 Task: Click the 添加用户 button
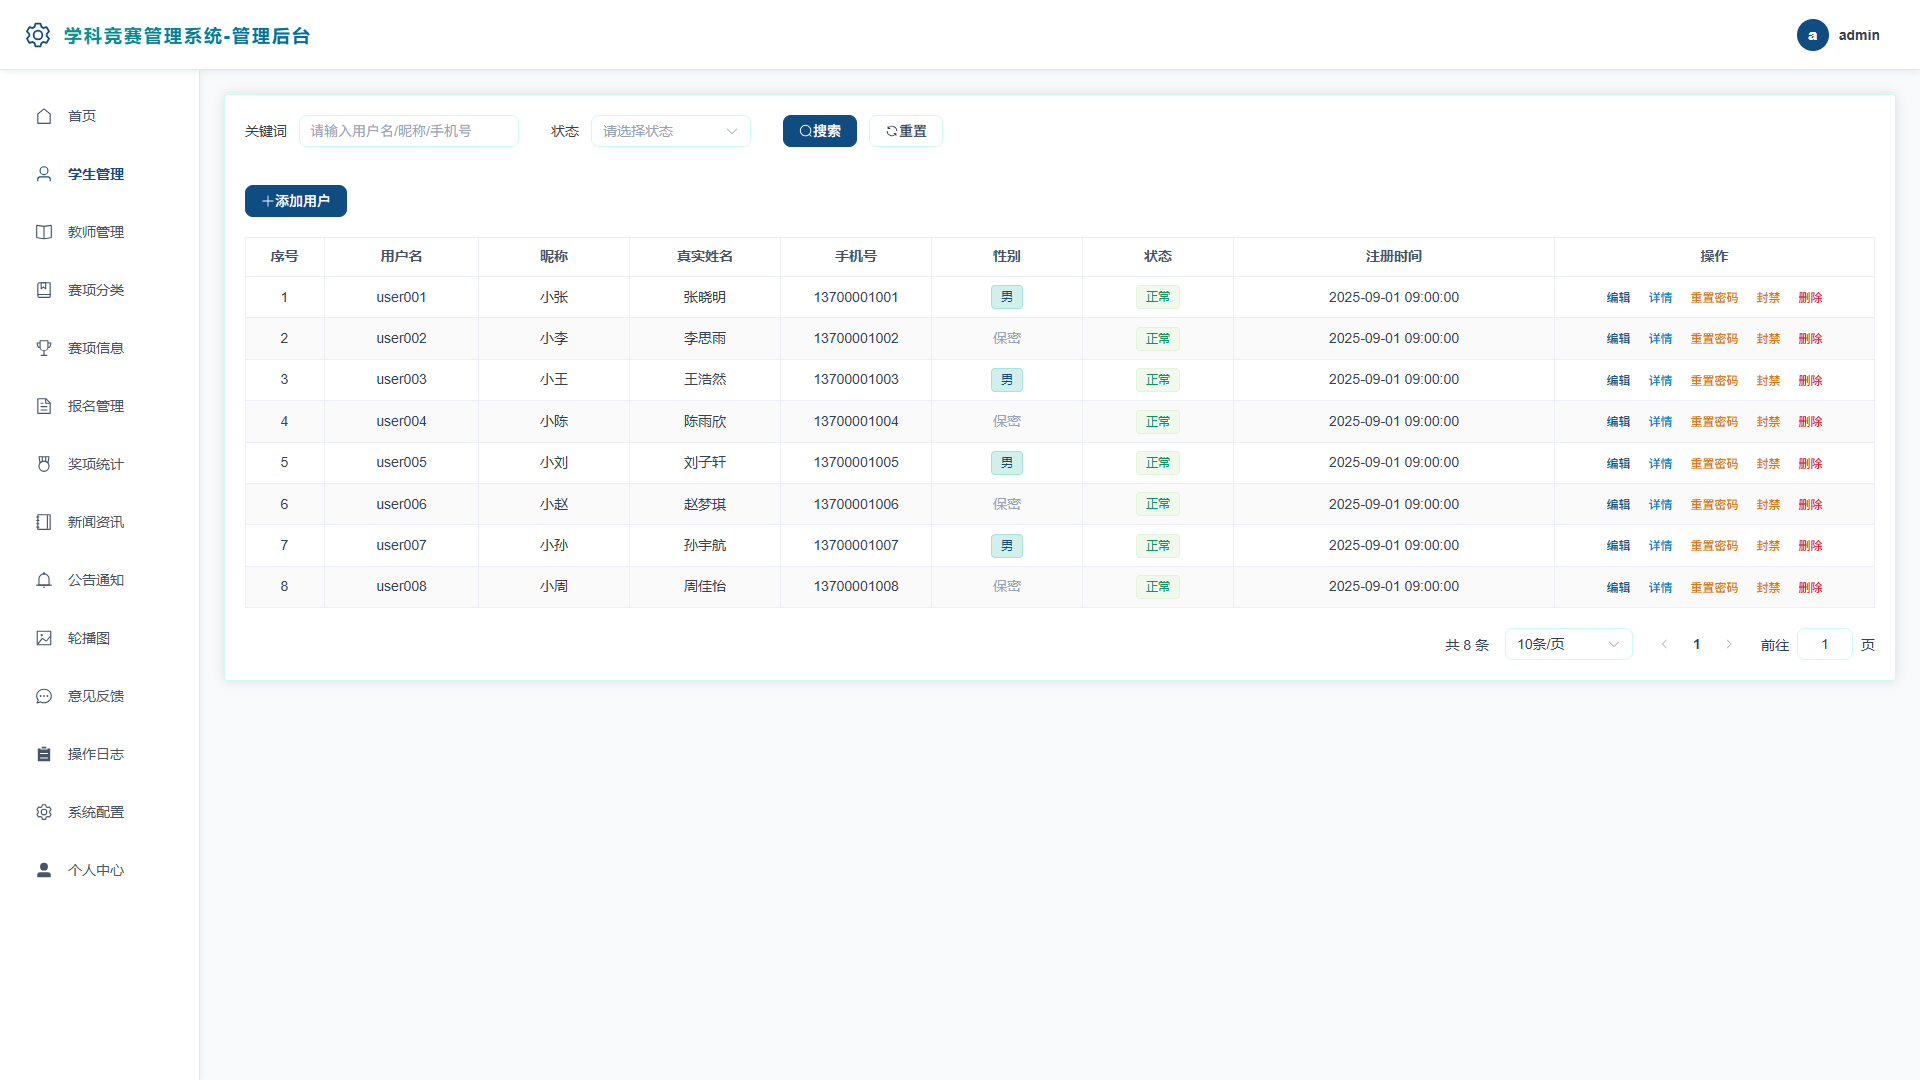click(x=296, y=201)
